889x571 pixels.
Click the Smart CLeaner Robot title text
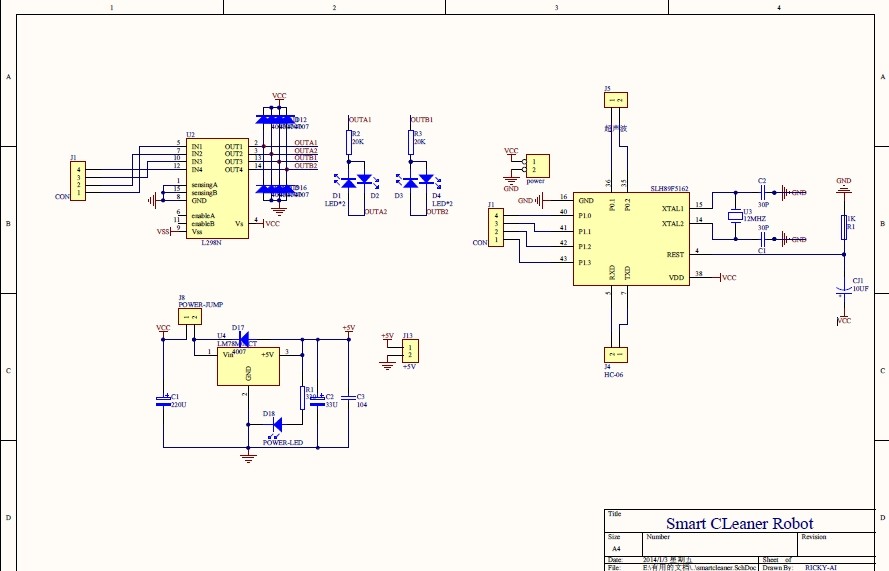click(739, 523)
